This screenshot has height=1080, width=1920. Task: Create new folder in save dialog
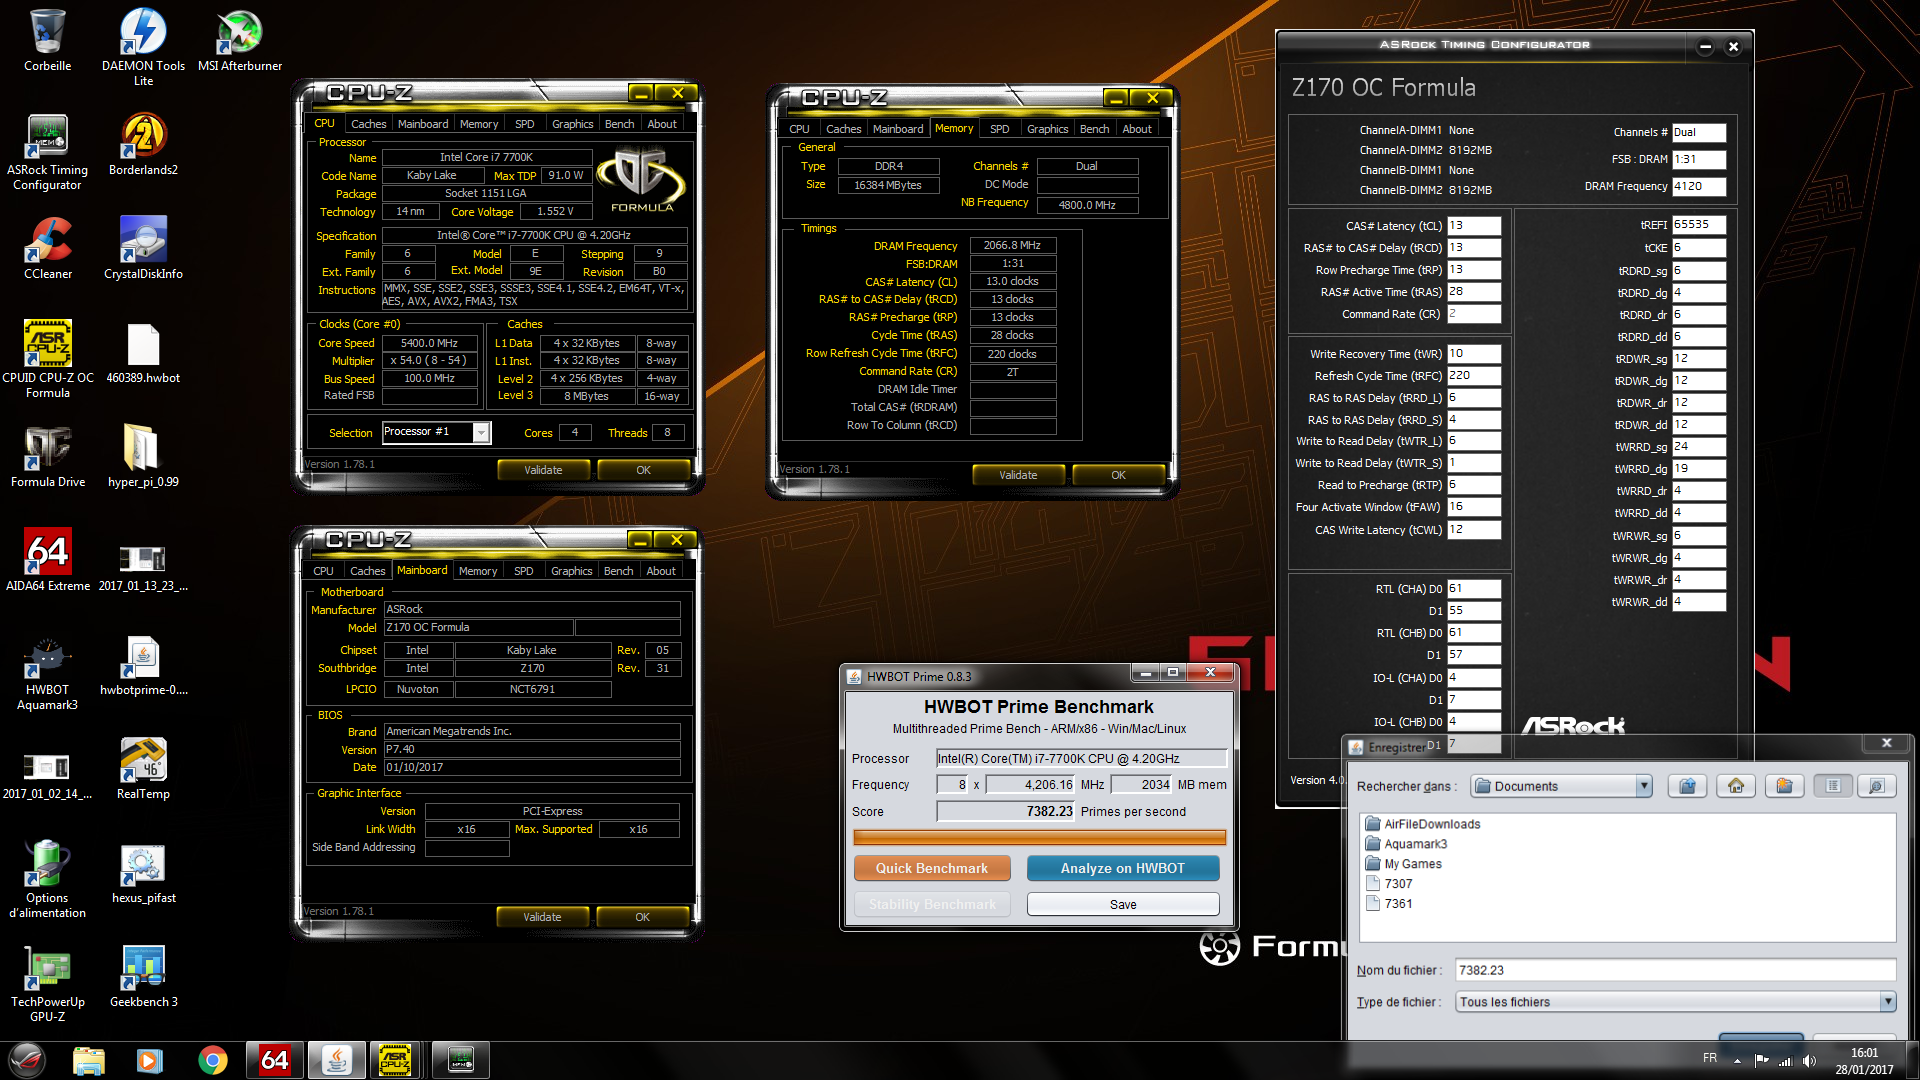[1784, 786]
